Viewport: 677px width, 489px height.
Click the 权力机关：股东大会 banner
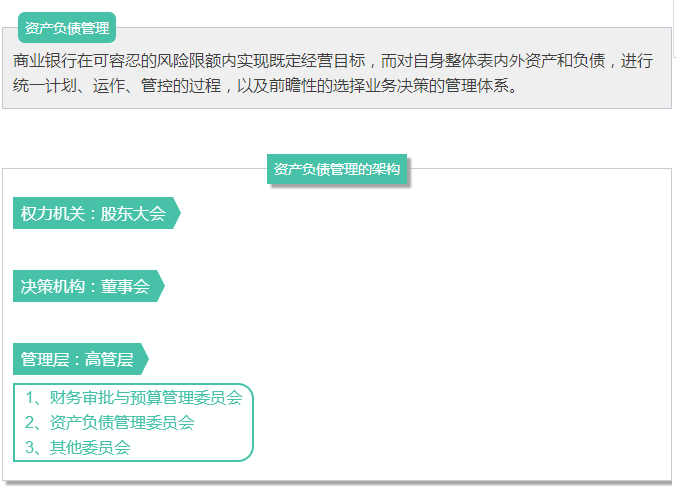(93, 213)
